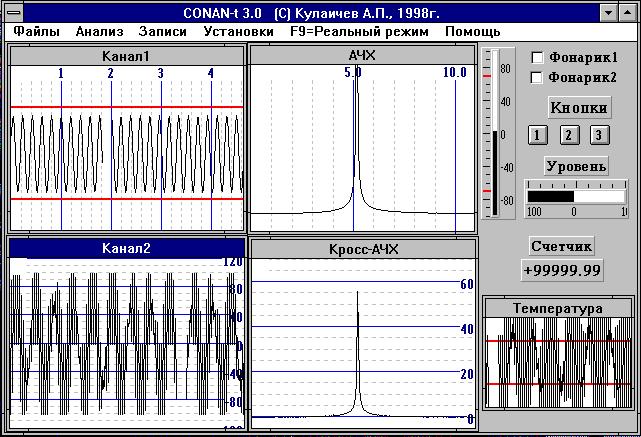The height and width of the screenshot is (437, 641).
Task: Enable the Фонарик1 checkbox
Action: [537, 57]
